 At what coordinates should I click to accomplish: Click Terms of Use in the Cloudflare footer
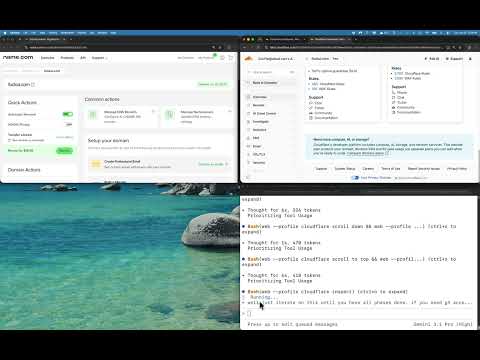[390, 169]
